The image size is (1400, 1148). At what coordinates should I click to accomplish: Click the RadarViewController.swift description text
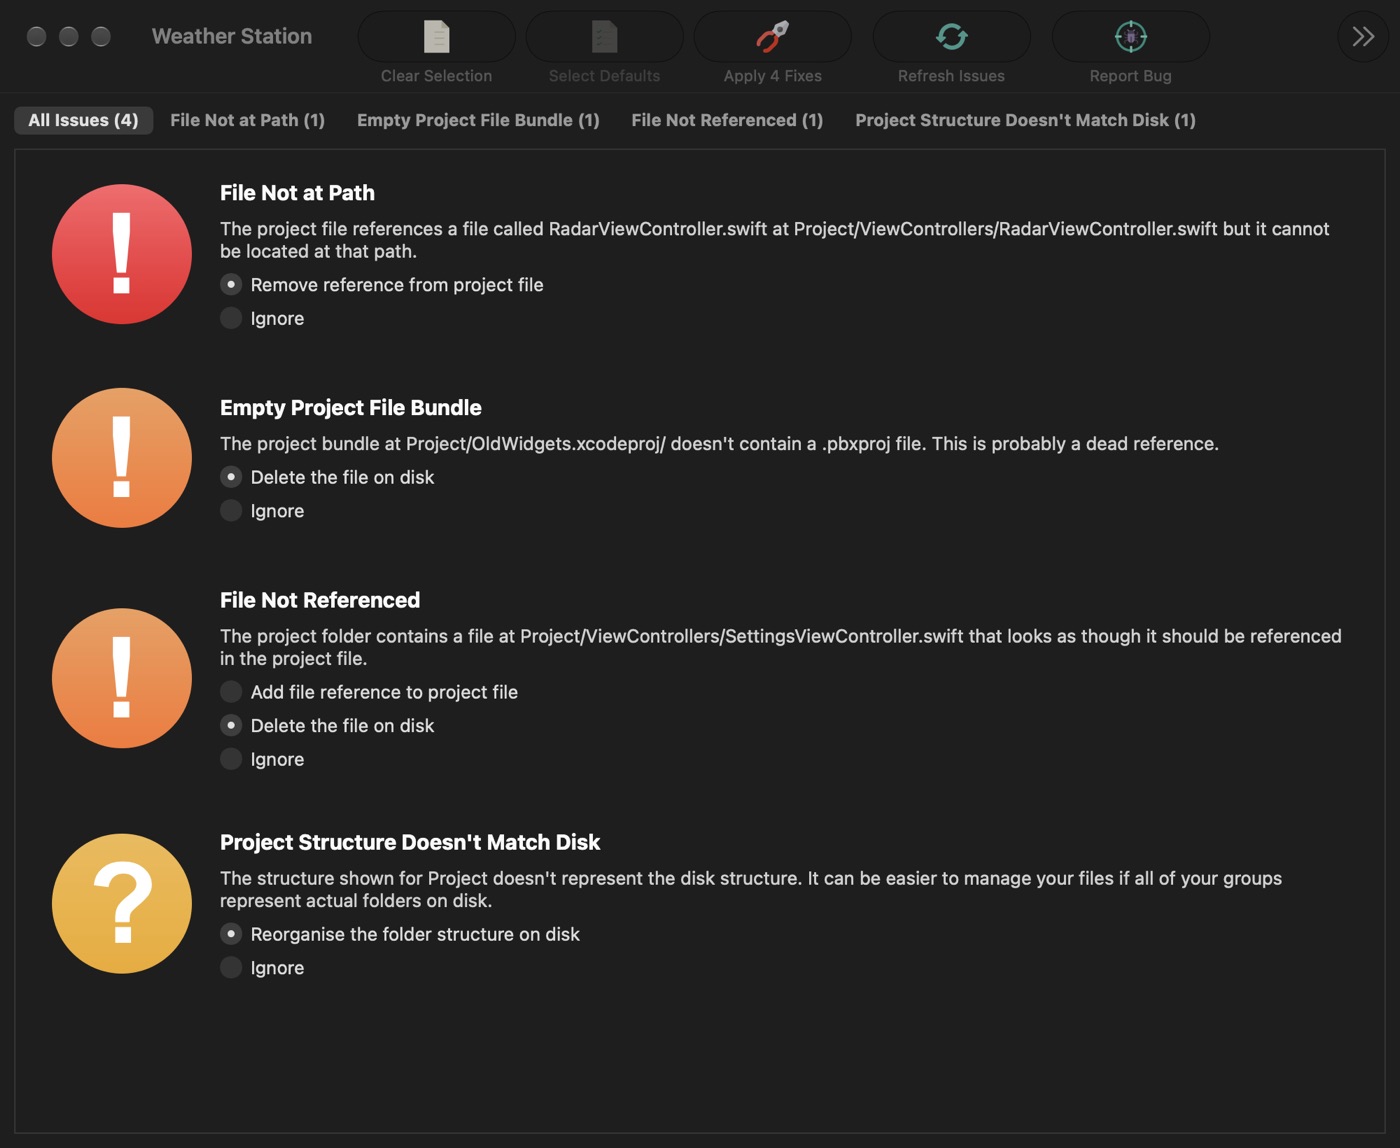775,240
